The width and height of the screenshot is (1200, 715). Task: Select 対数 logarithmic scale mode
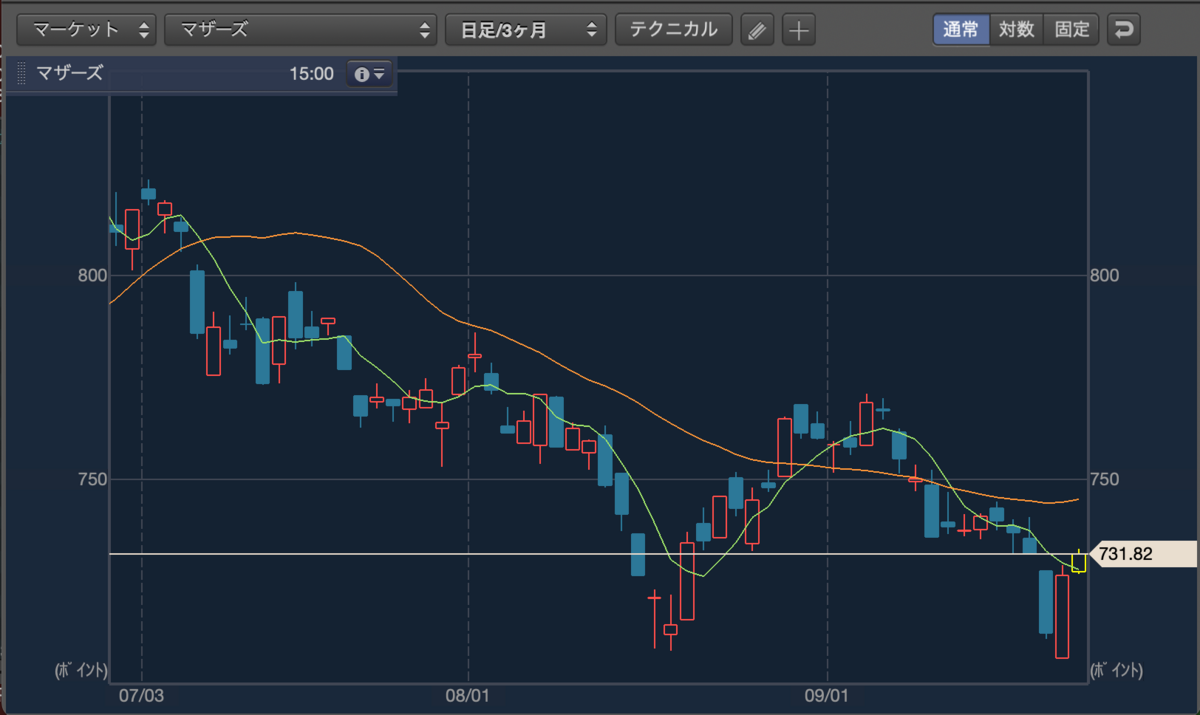pyautogui.click(x=1016, y=29)
